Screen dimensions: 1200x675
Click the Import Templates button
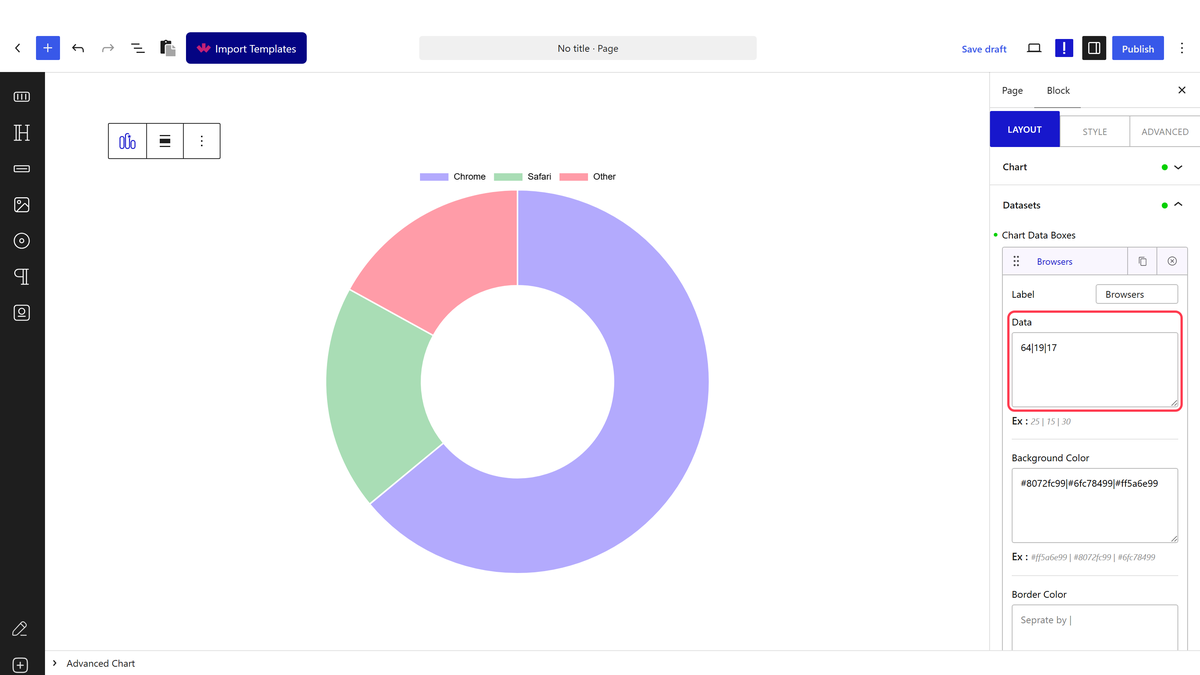point(246,48)
